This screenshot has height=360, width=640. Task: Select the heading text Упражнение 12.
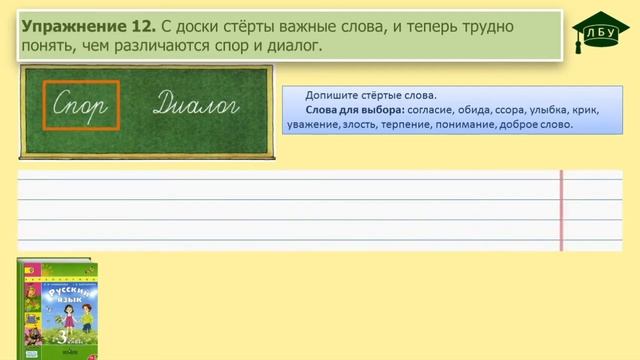[x=89, y=27]
